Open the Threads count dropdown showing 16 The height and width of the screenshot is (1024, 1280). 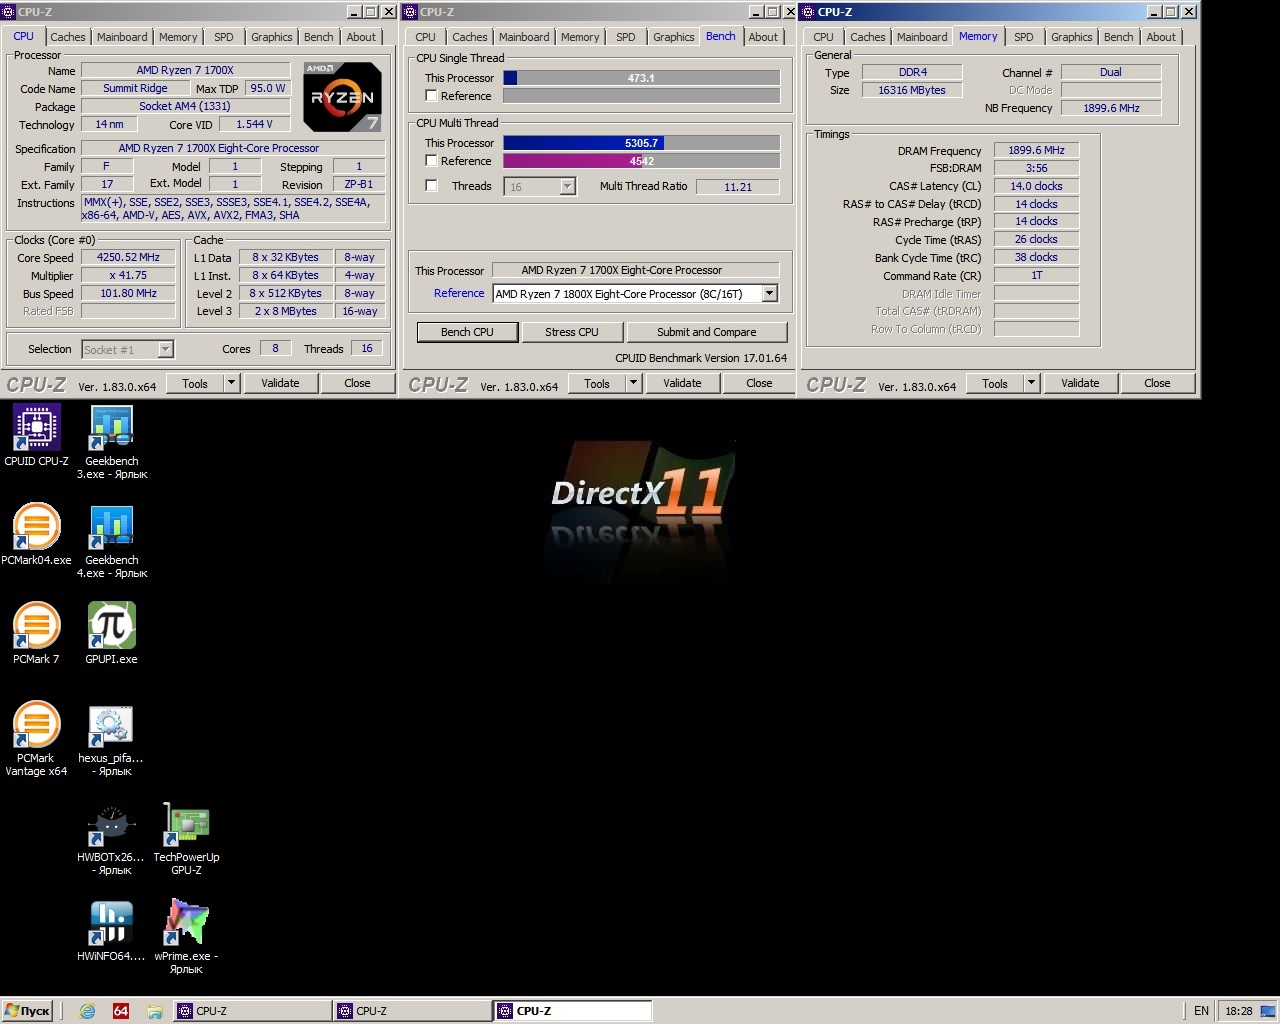[567, 187]
